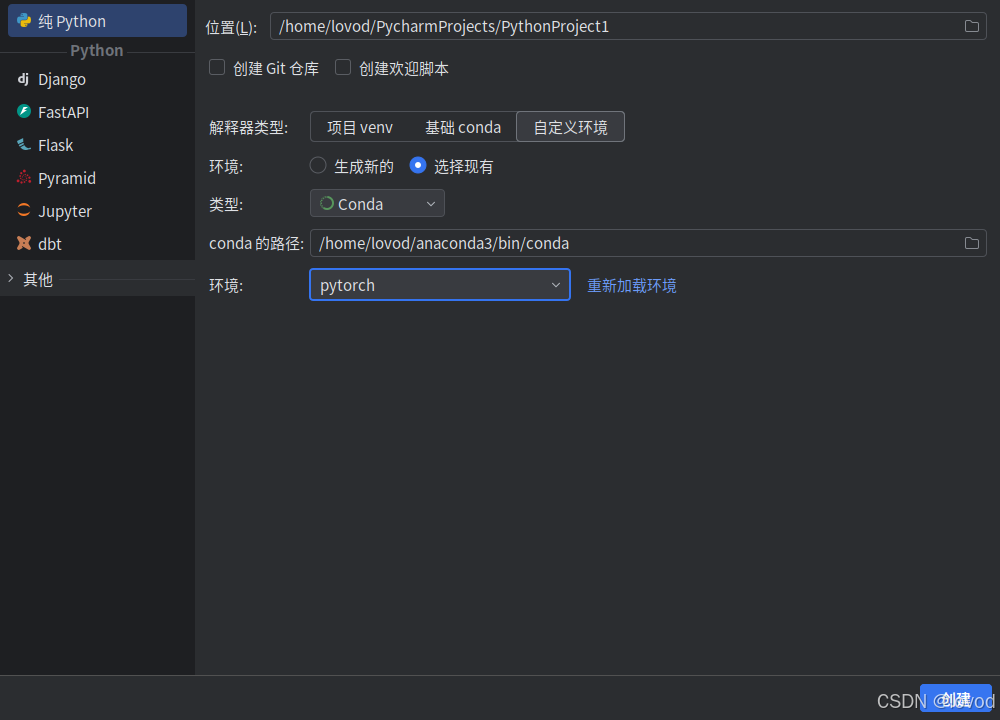1000x720 pixels.
Task: Expand the 其他 section
Action: 11,278
